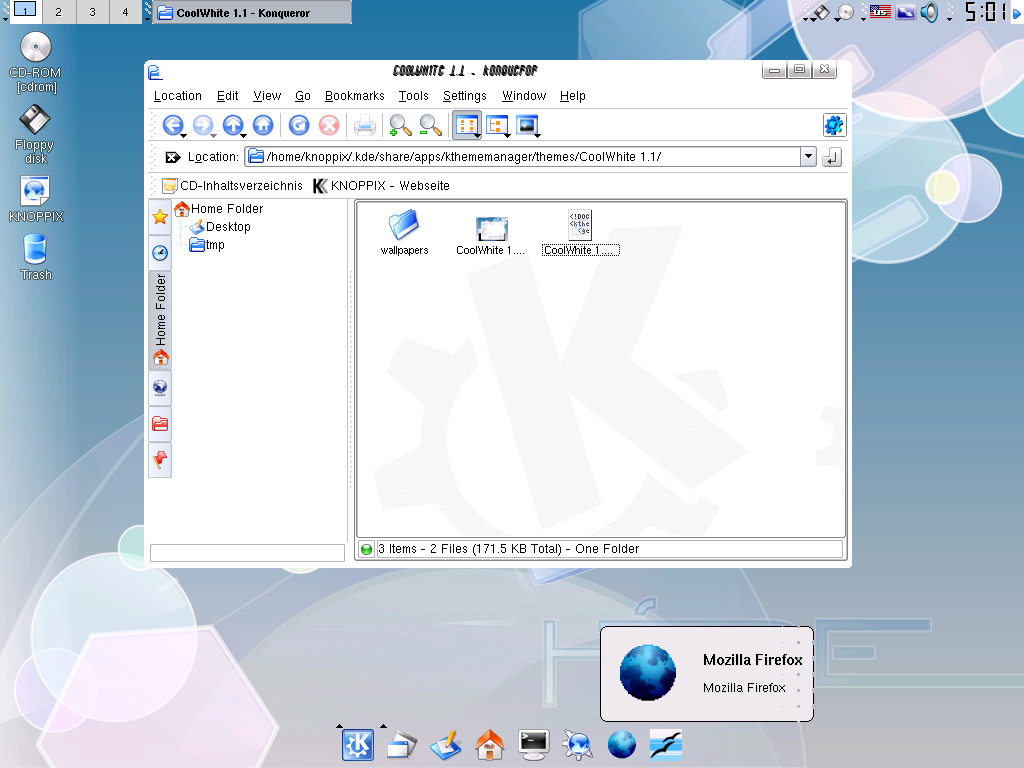
Task: Toggle image preview view button
Action: 528,125
